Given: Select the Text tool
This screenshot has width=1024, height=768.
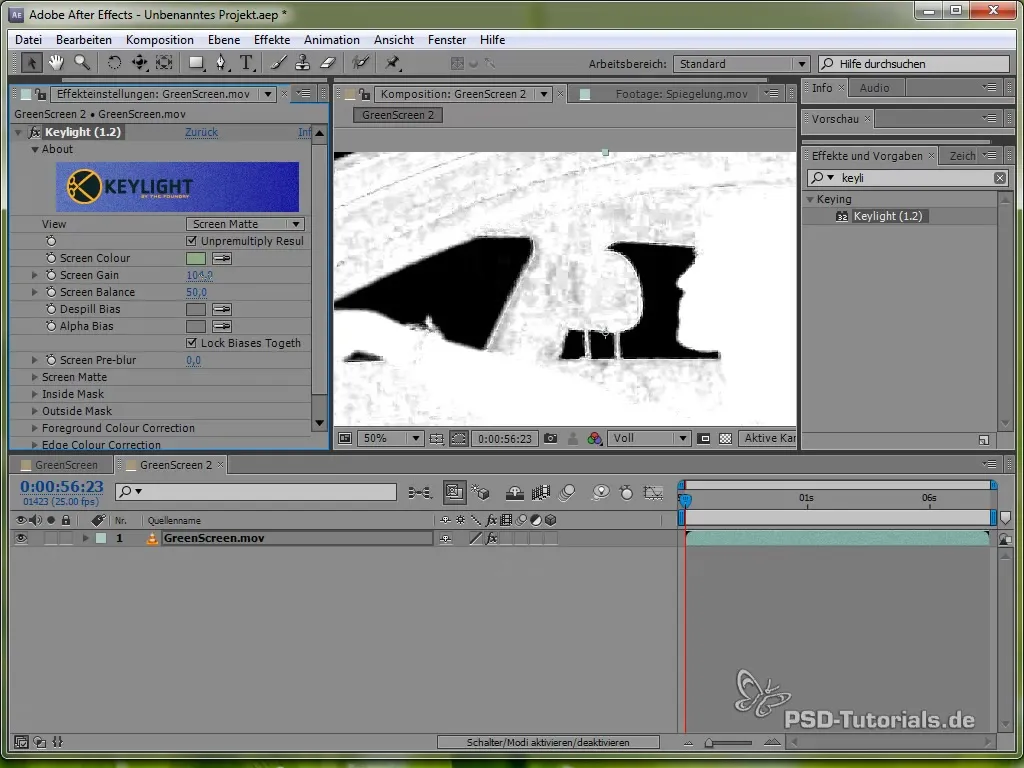Looking at the screenshot, I should (246, 63).
